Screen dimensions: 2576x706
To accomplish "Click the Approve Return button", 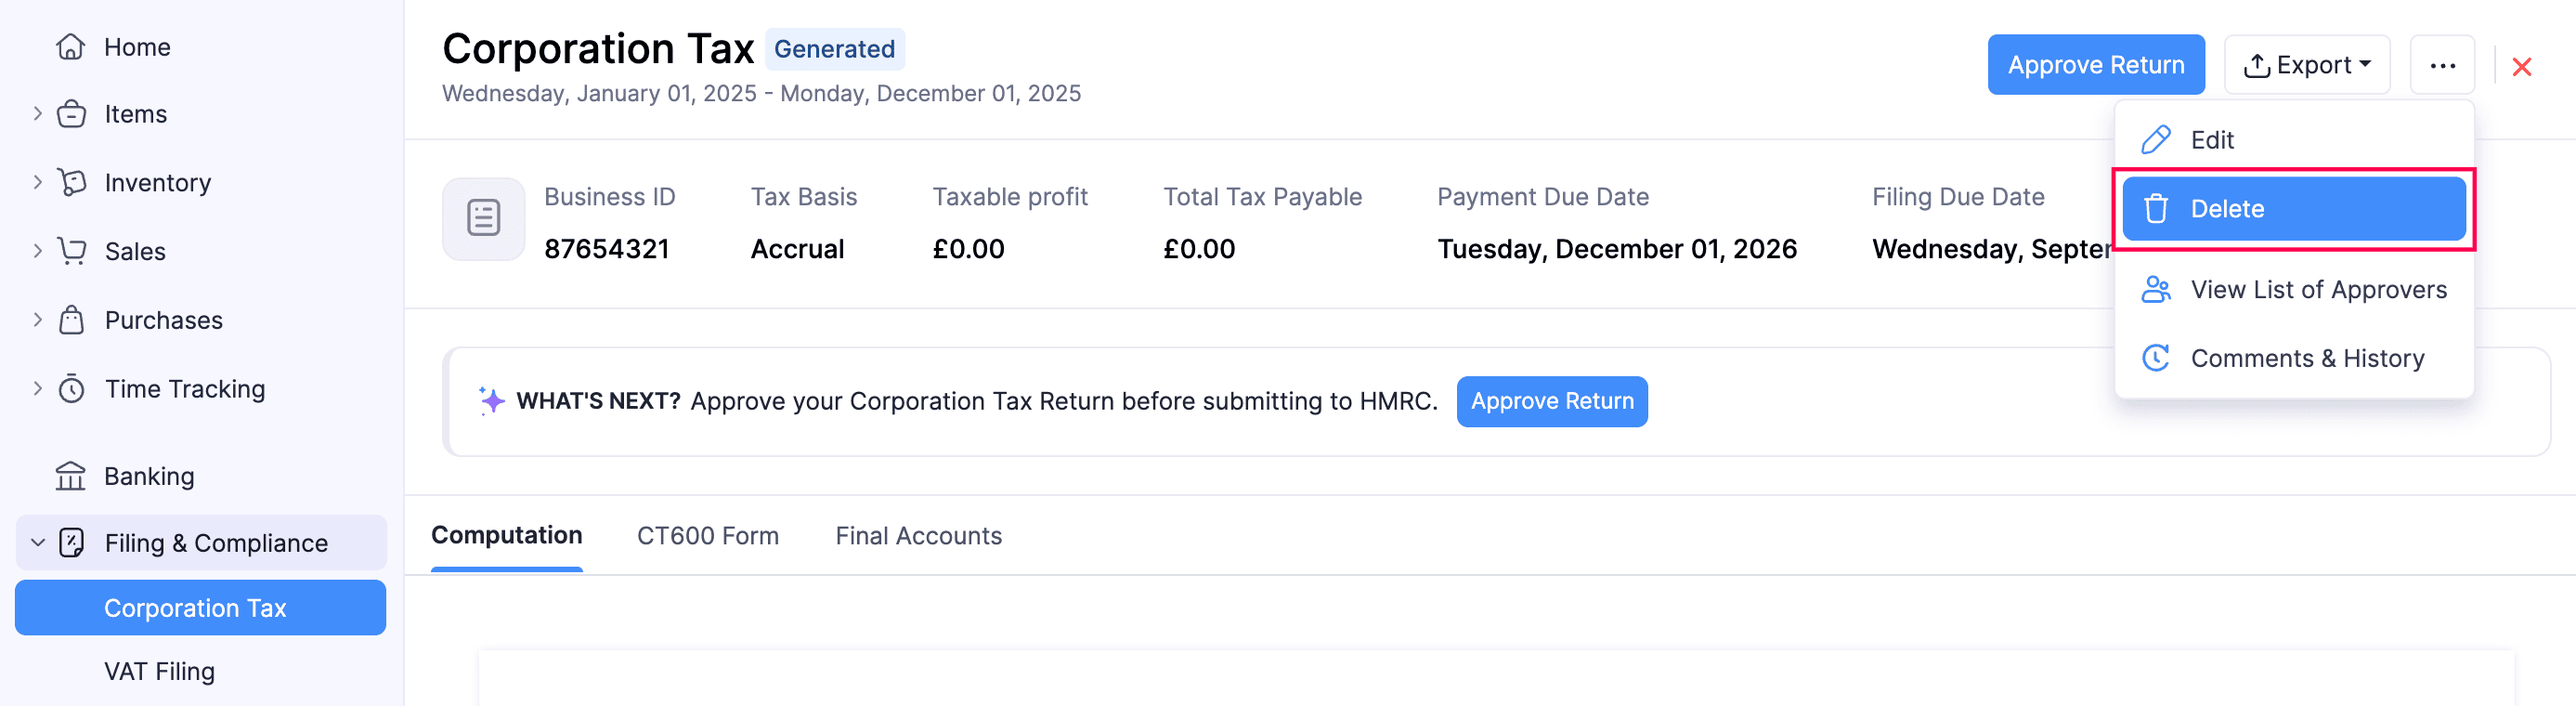I will pos(2096,64).
